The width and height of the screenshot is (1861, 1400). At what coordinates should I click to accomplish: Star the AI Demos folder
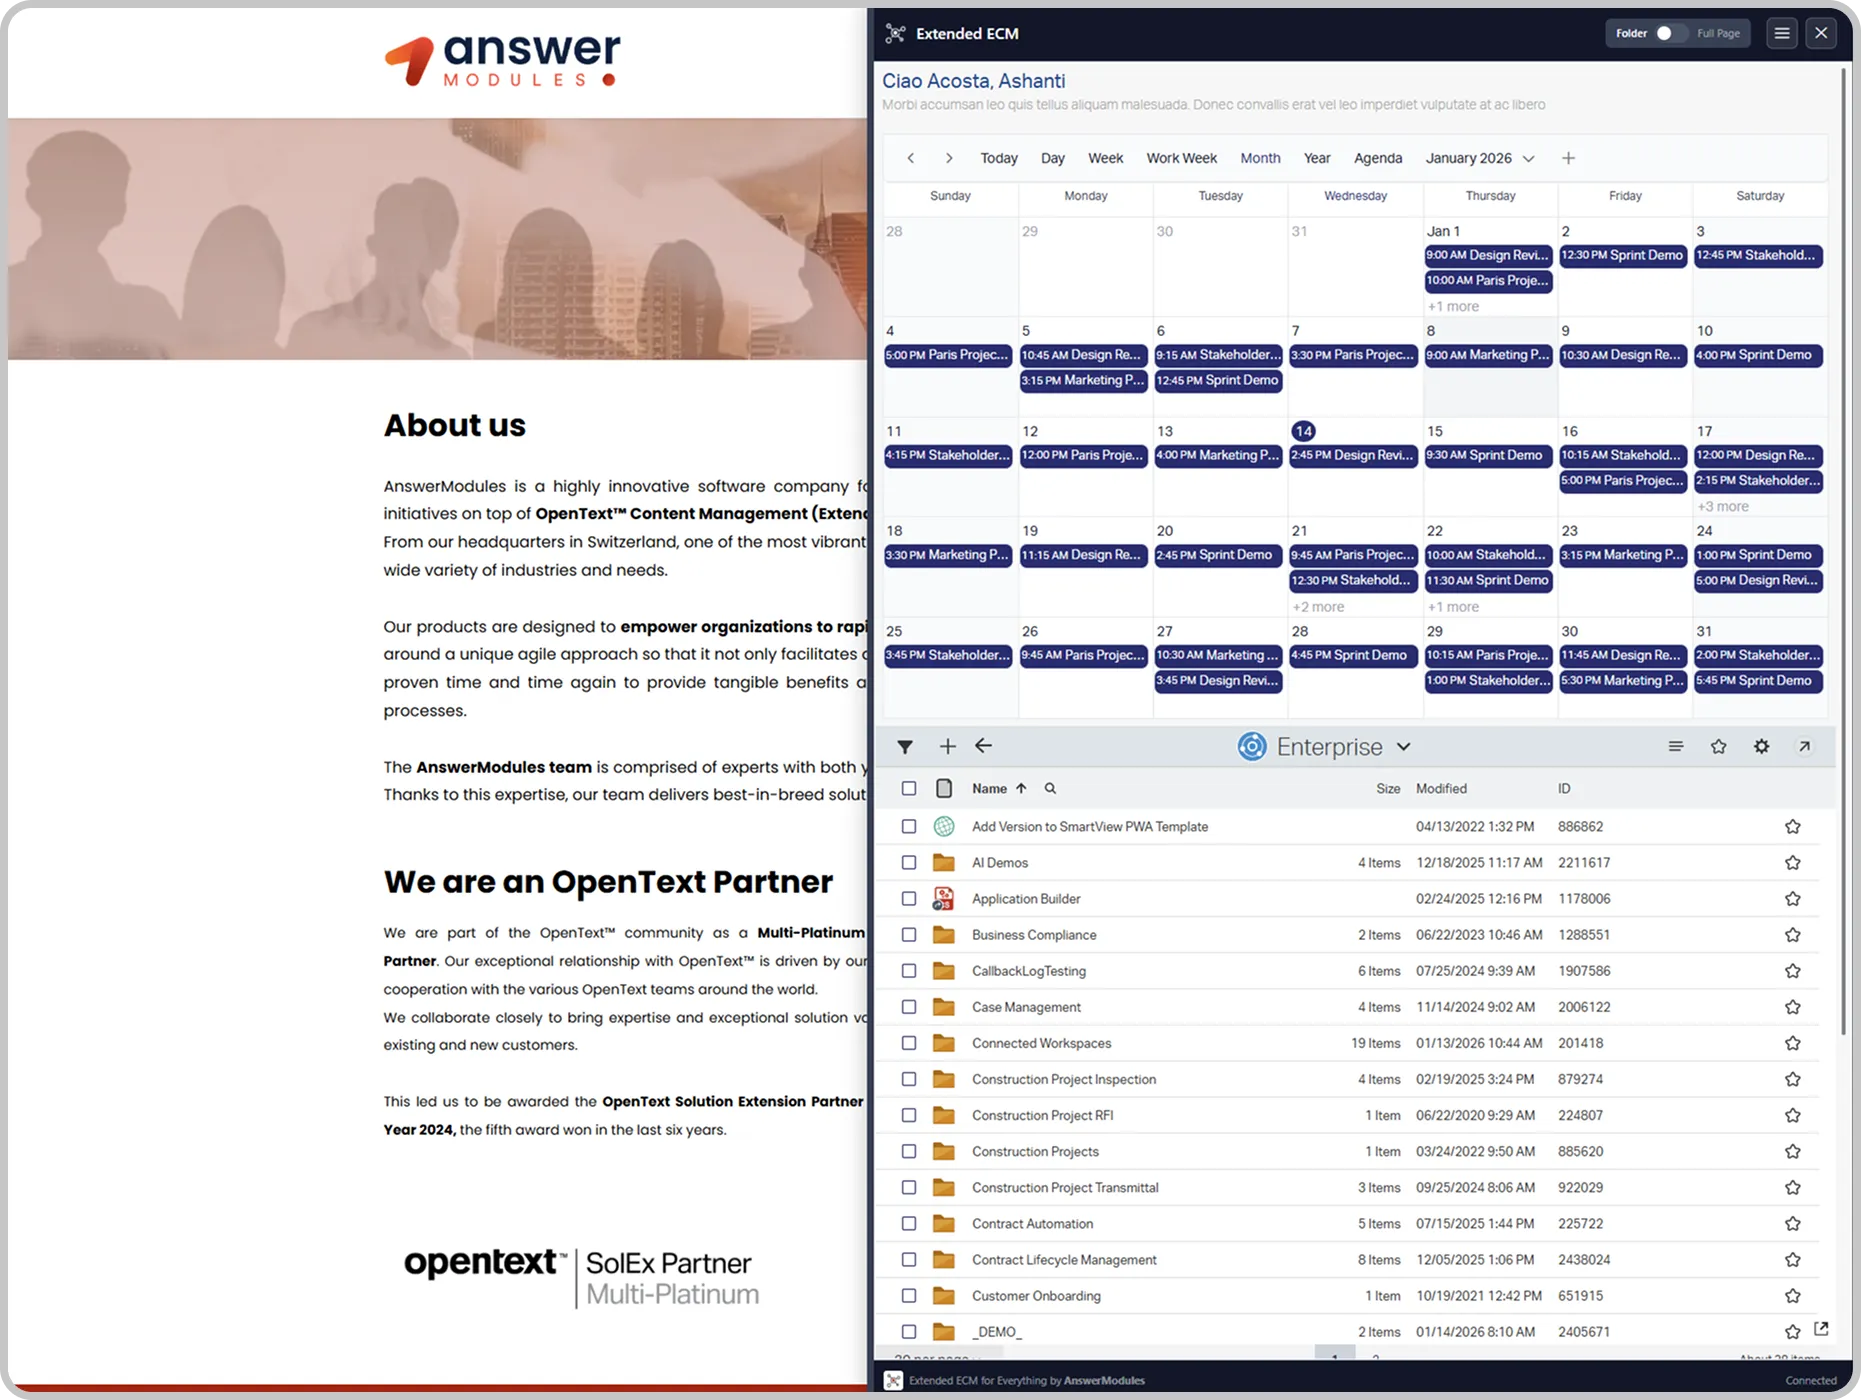1792,863
